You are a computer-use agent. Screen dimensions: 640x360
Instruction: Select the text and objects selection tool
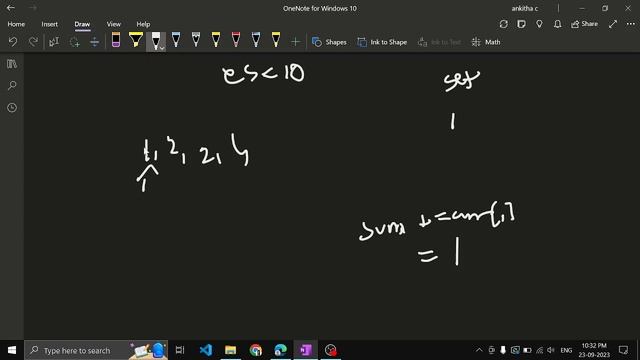click(x=54, y=42)
